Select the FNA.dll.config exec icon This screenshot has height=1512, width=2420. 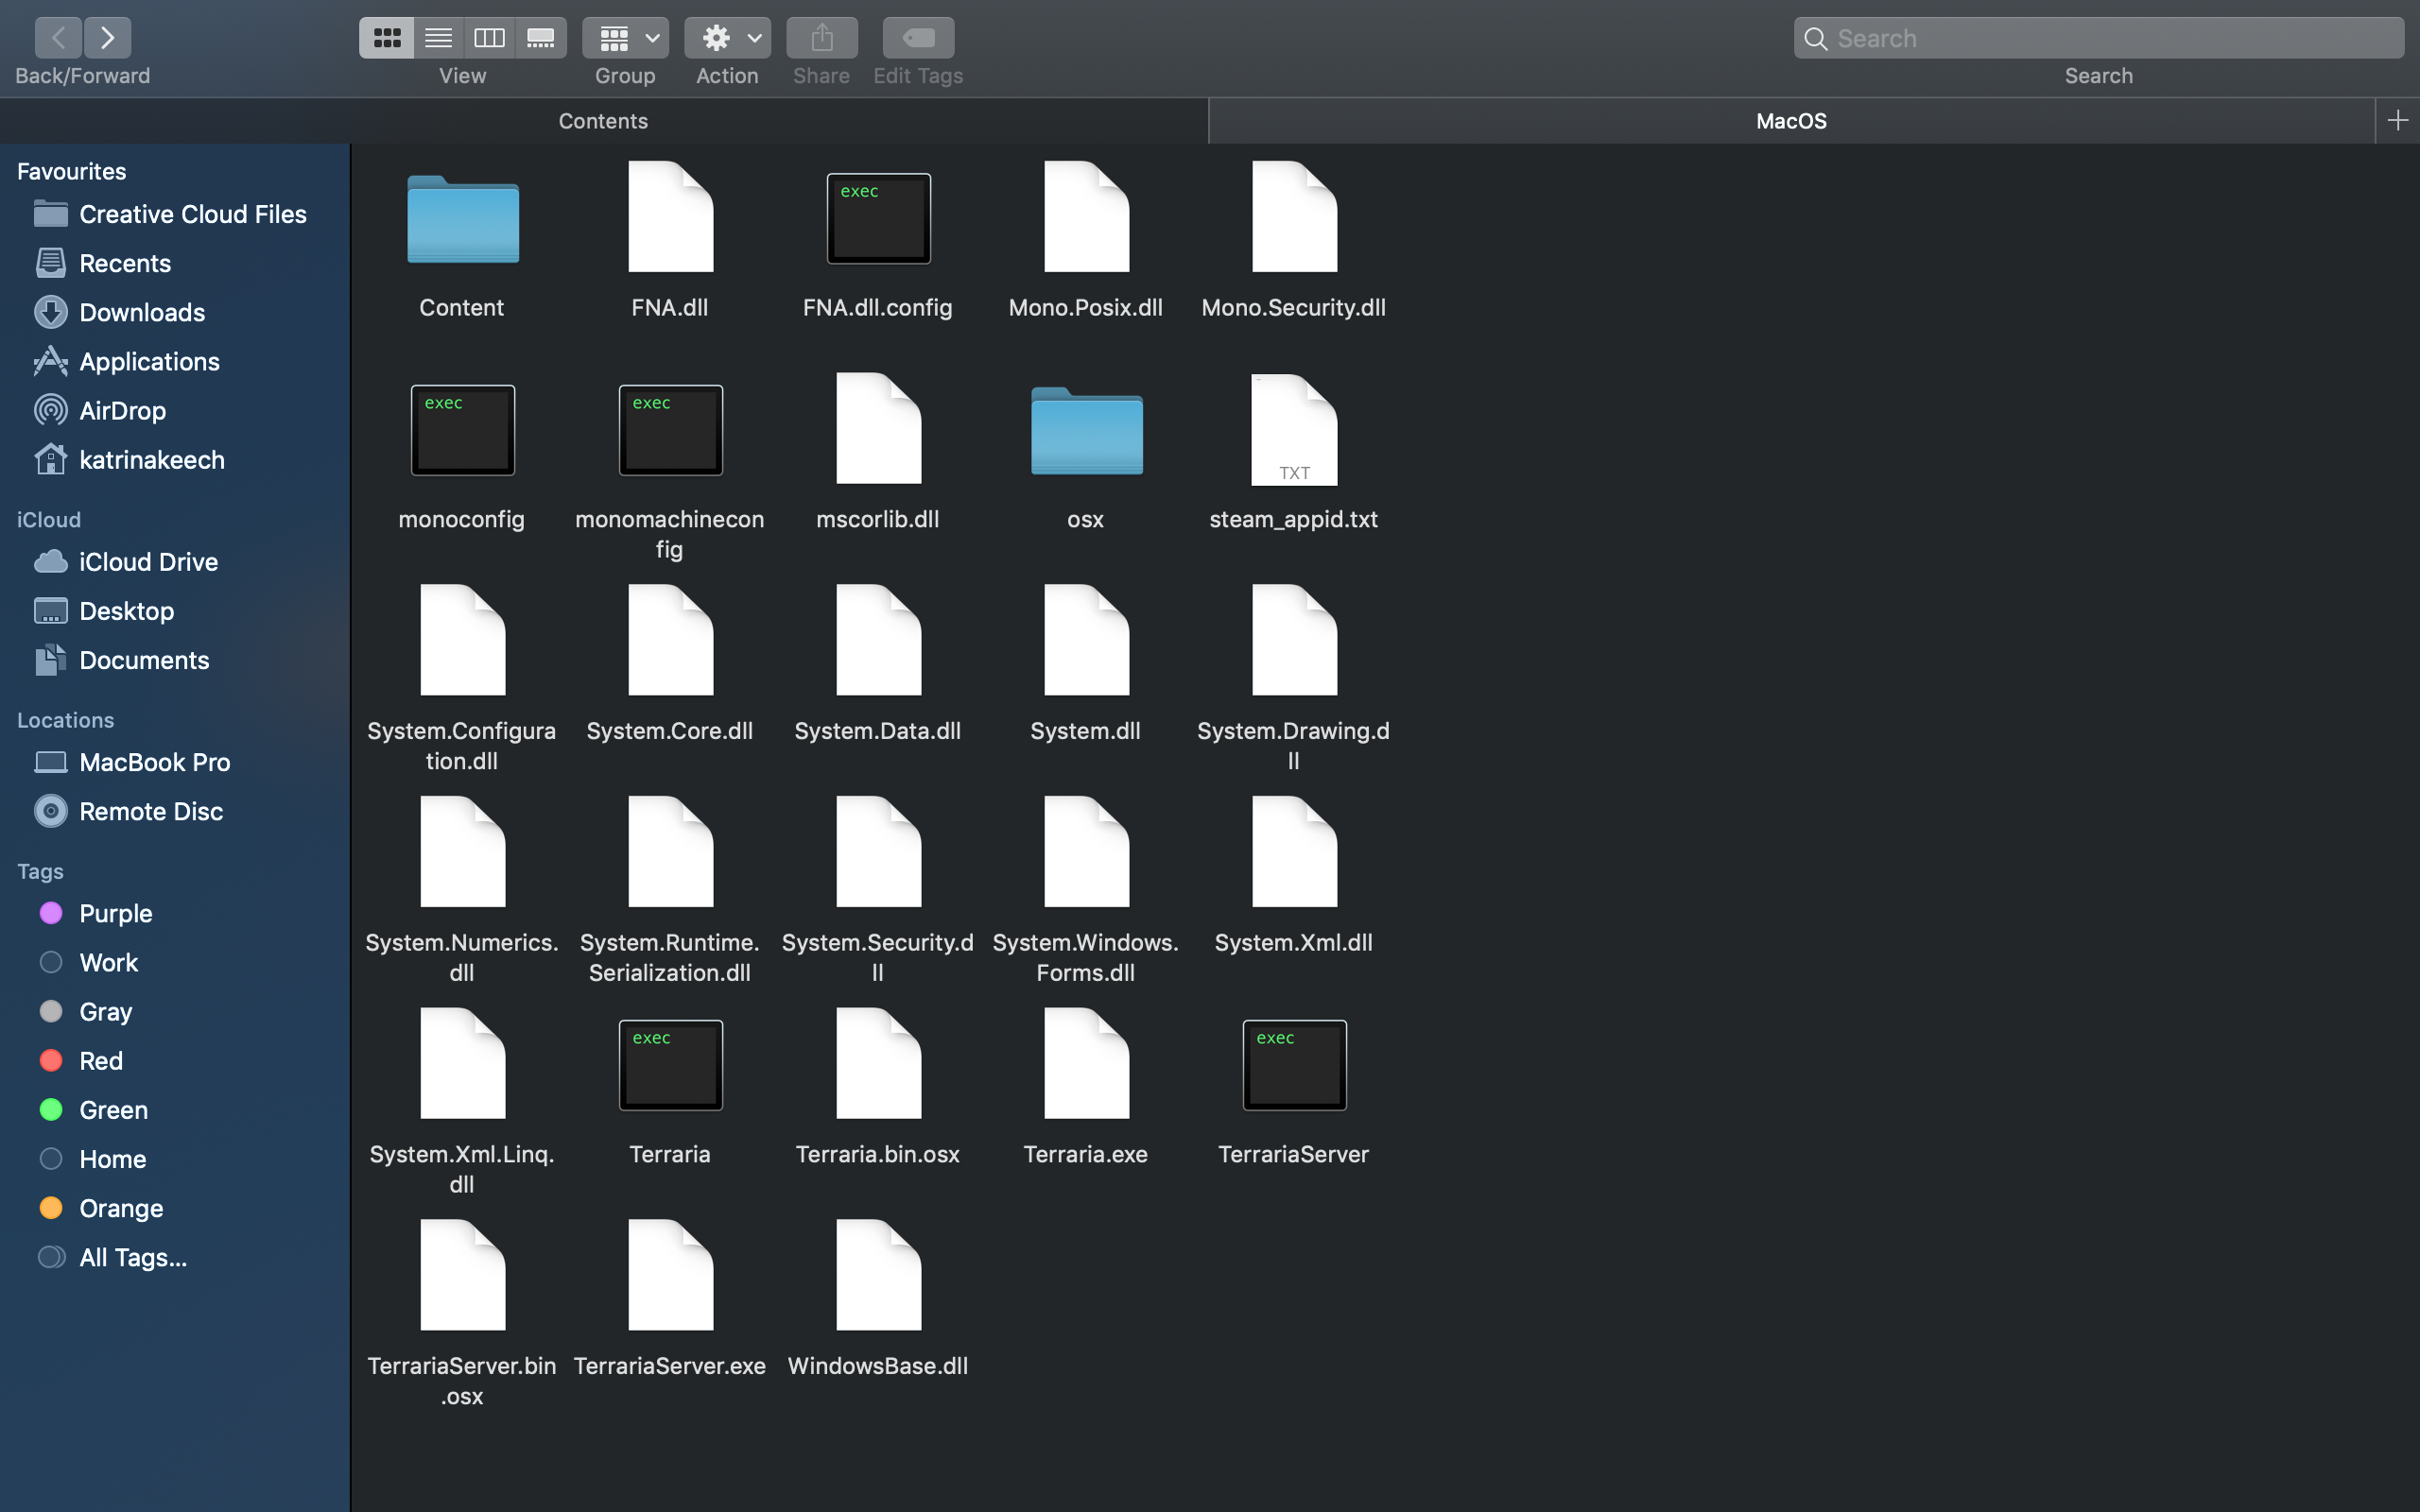[878, 218]
